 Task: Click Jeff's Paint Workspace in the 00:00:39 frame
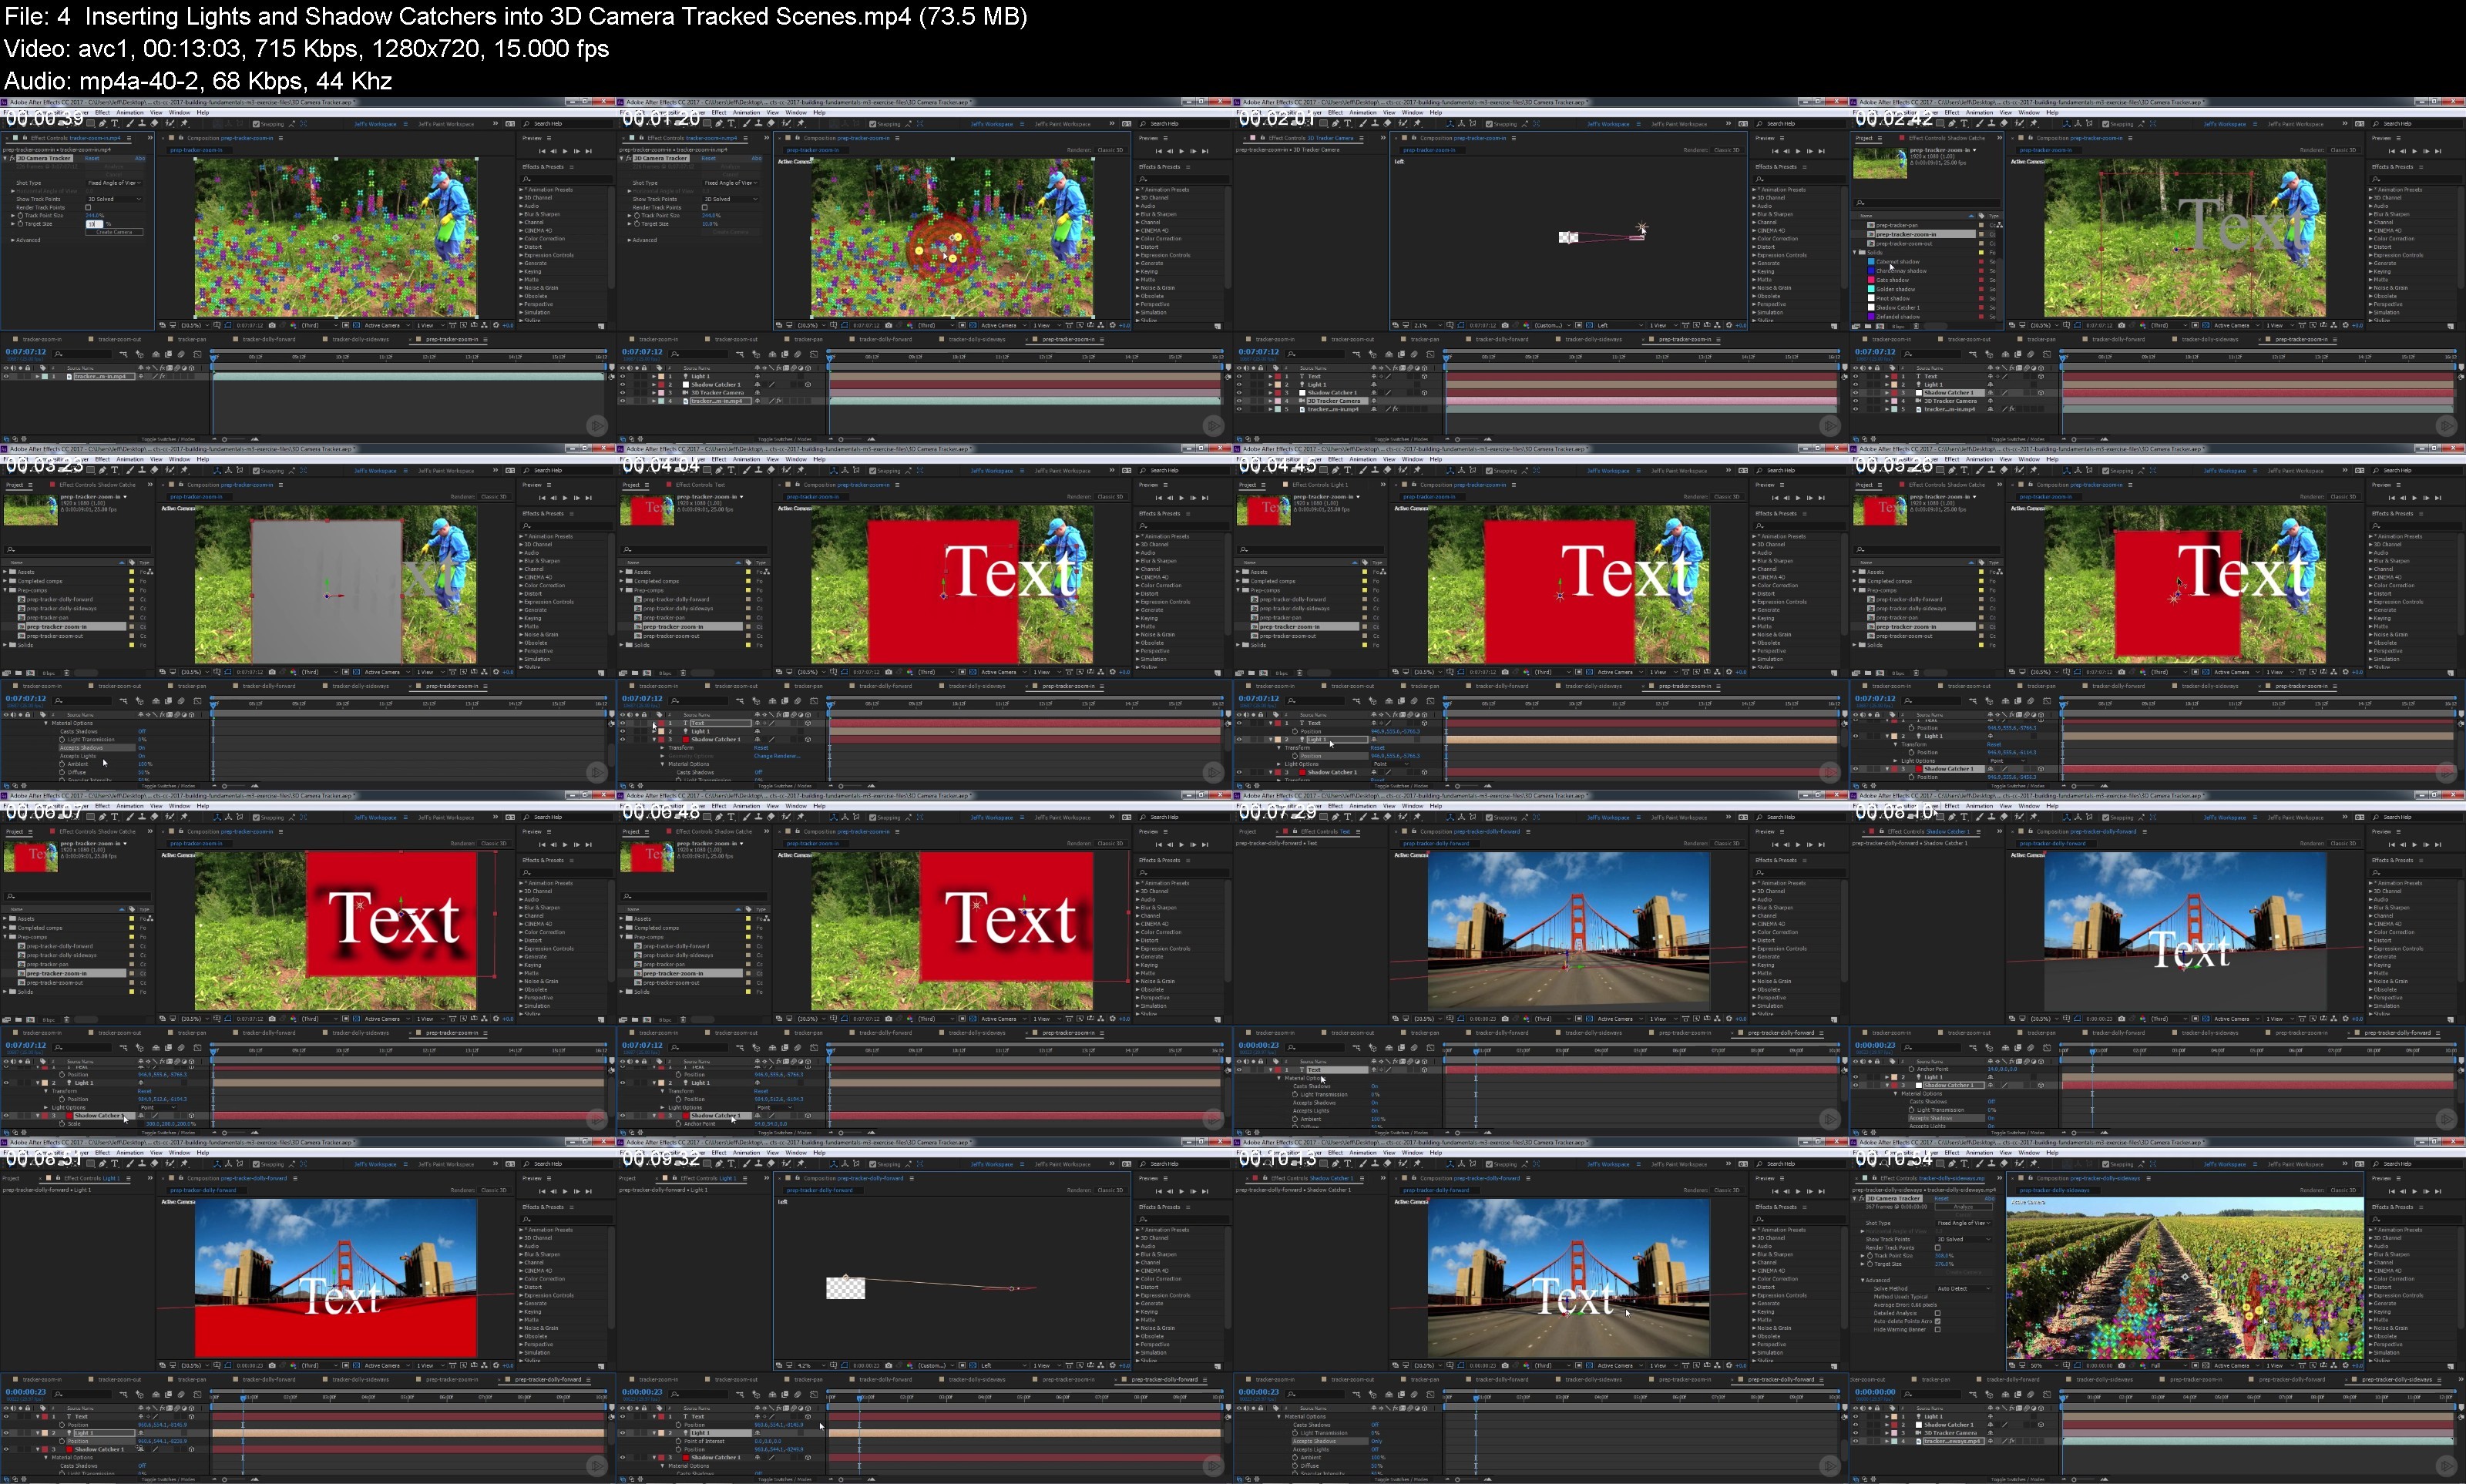click(x=446, y=124)
